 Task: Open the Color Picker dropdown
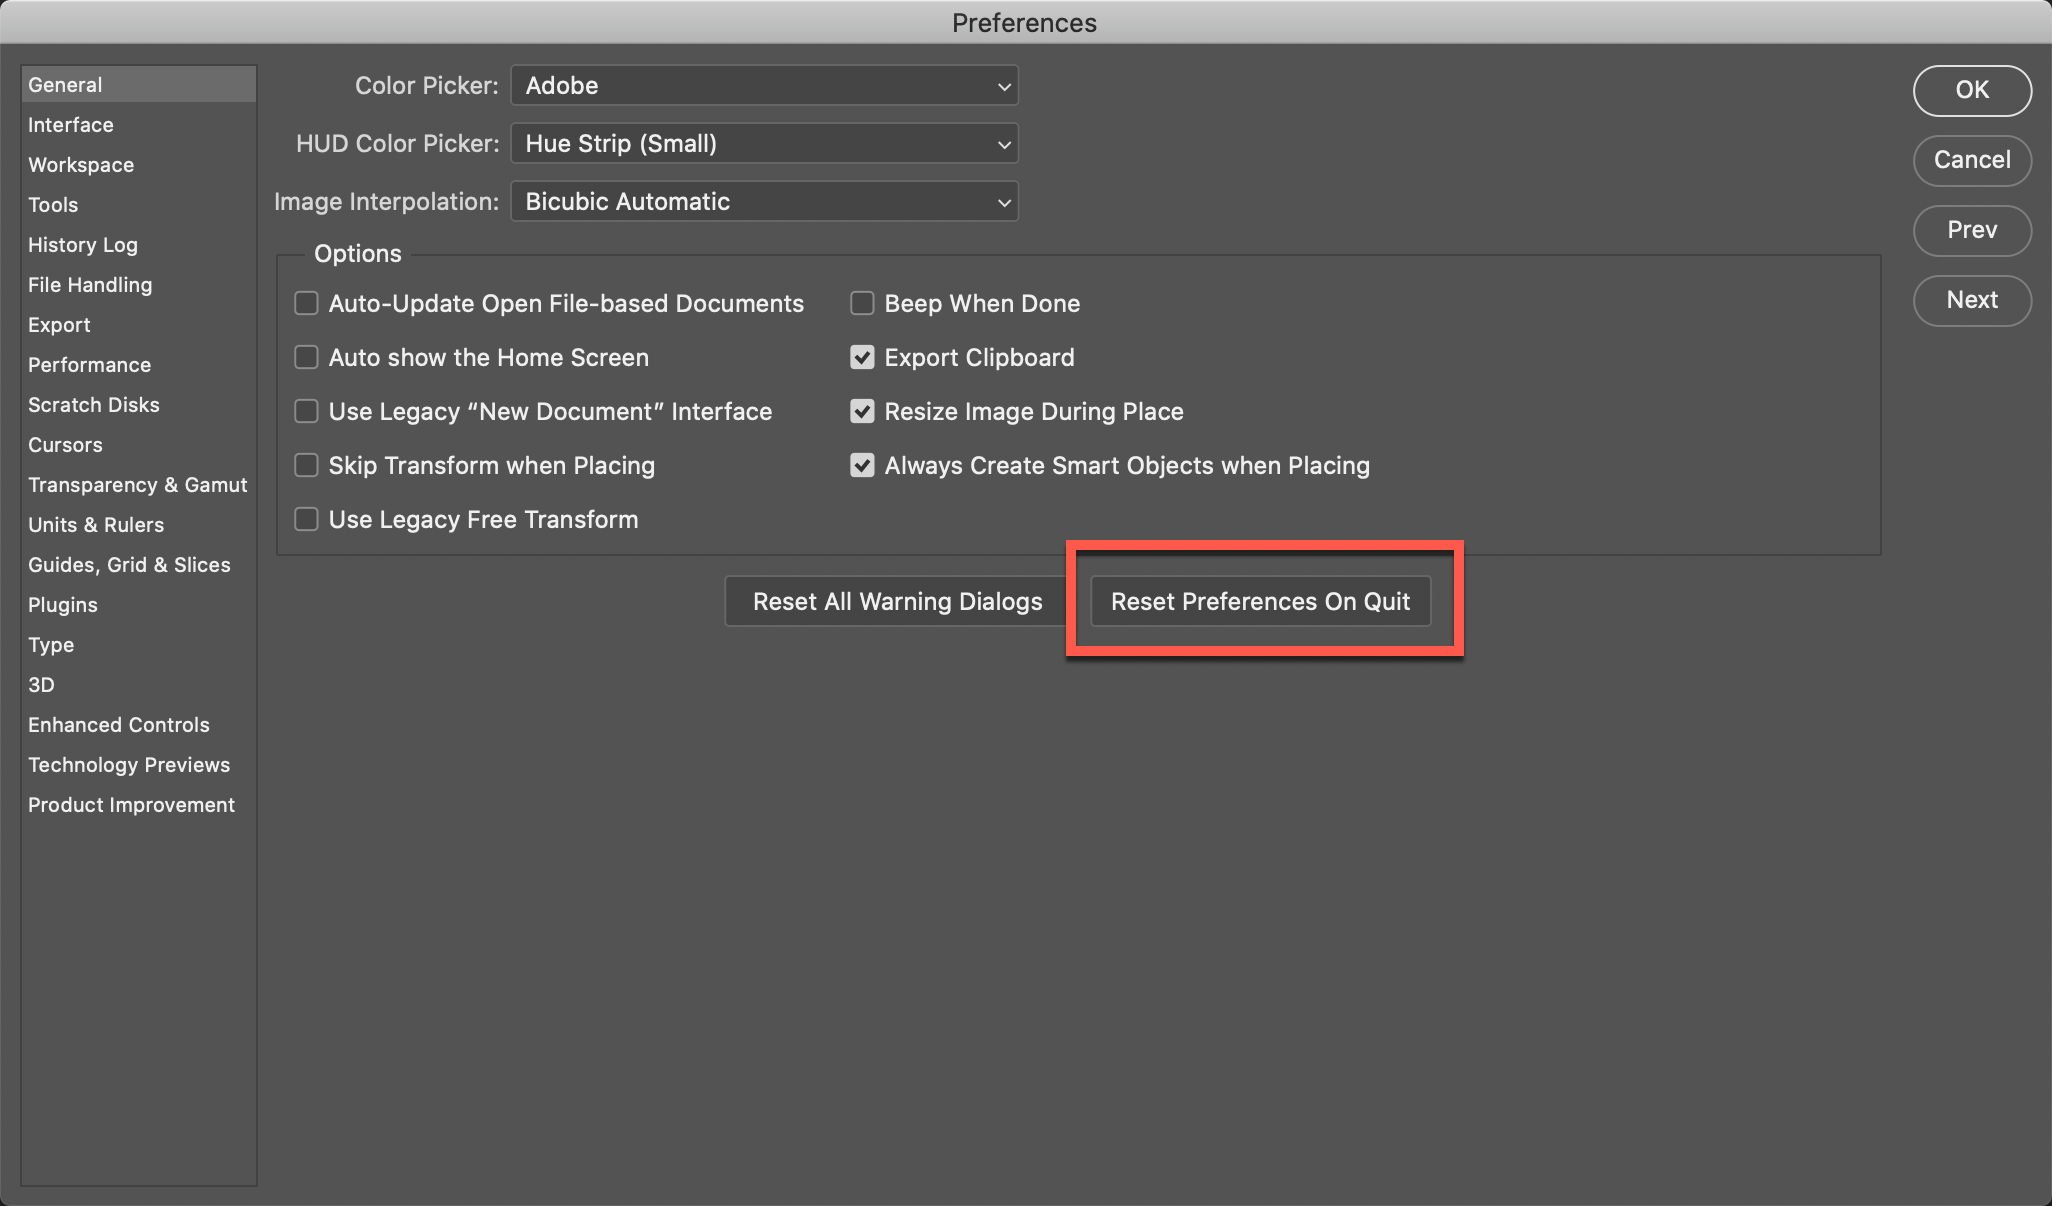[764, 86]
